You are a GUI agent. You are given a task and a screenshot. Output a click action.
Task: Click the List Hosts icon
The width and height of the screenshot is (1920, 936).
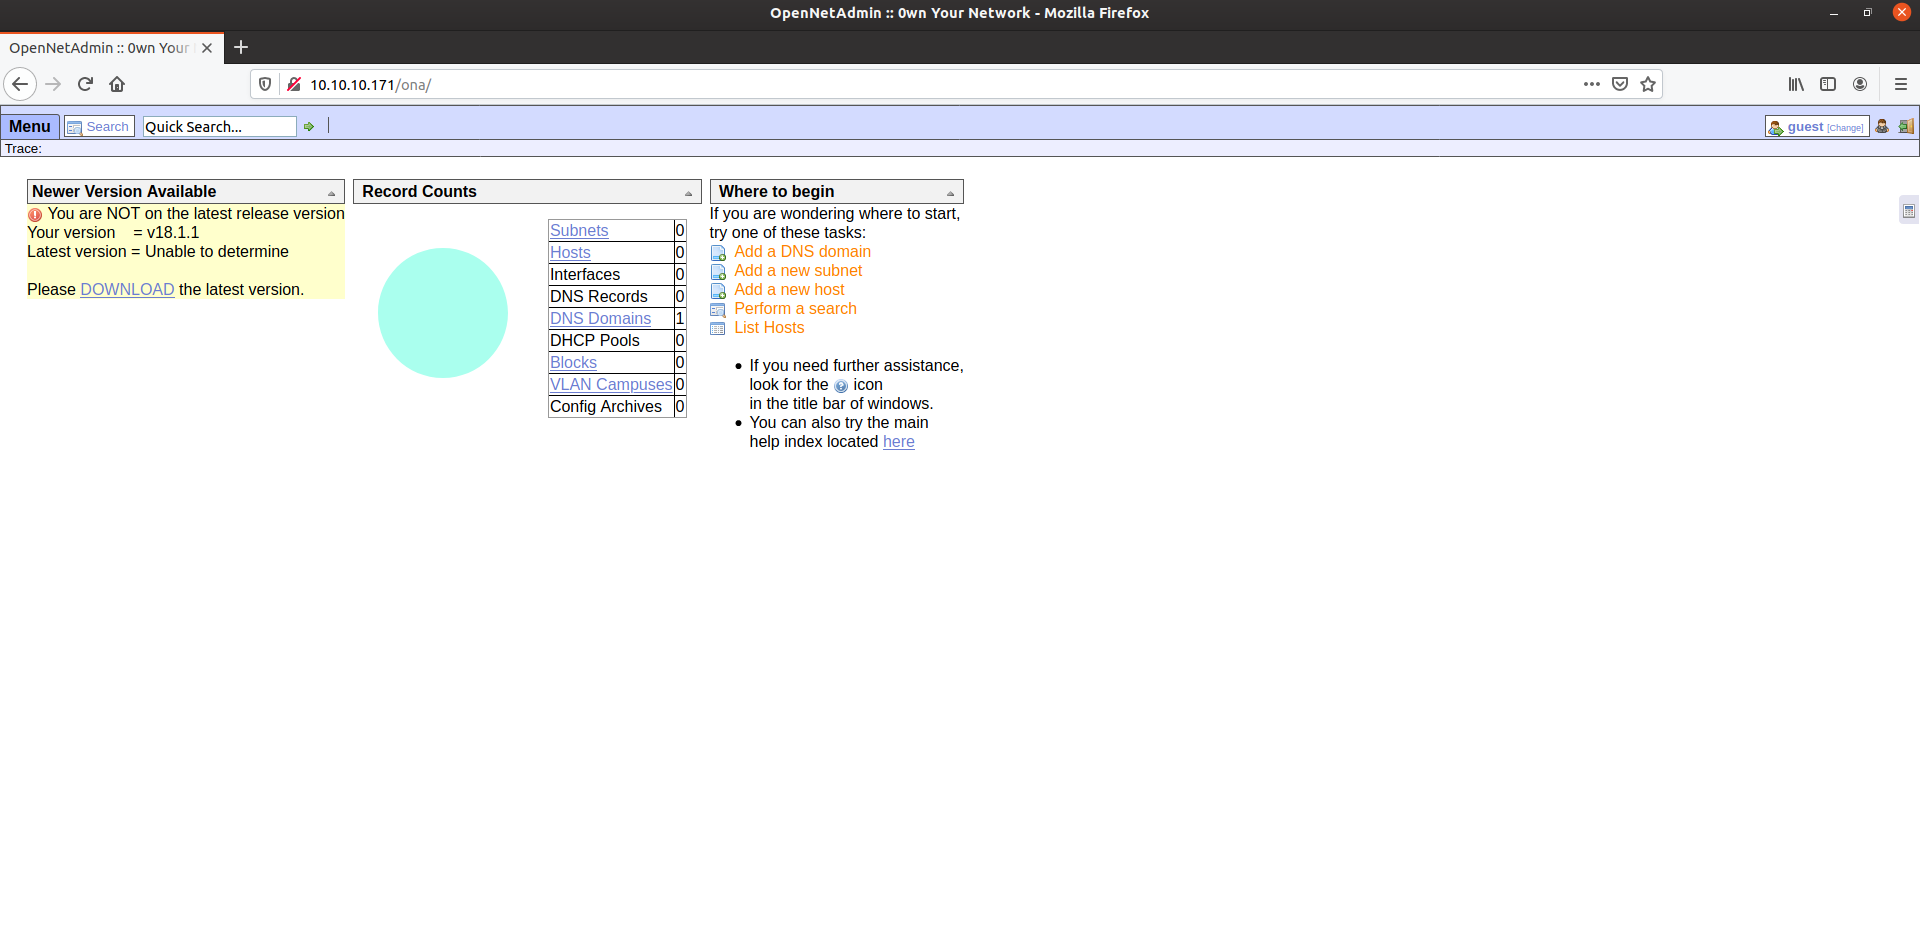pyautogui.click(x=718, y=329)
